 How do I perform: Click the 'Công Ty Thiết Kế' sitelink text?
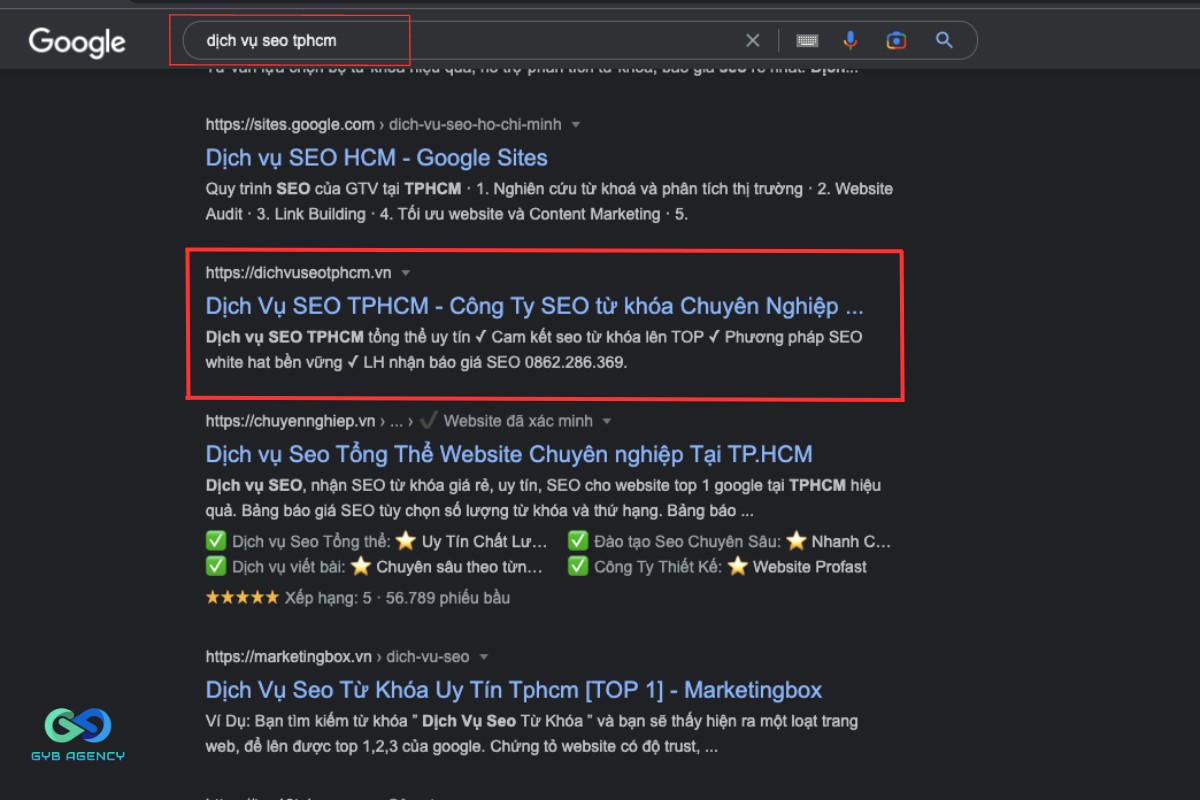(x=658, y=567)
